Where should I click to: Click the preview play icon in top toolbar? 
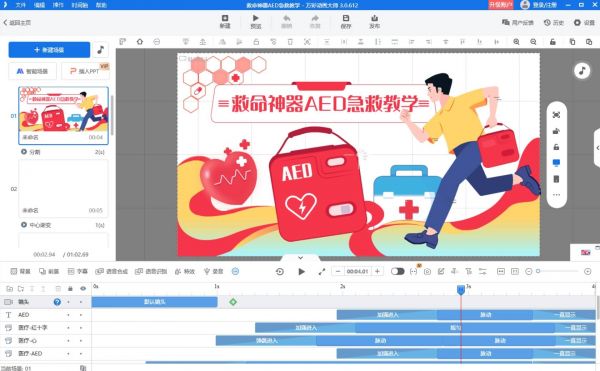pos(256,18)
